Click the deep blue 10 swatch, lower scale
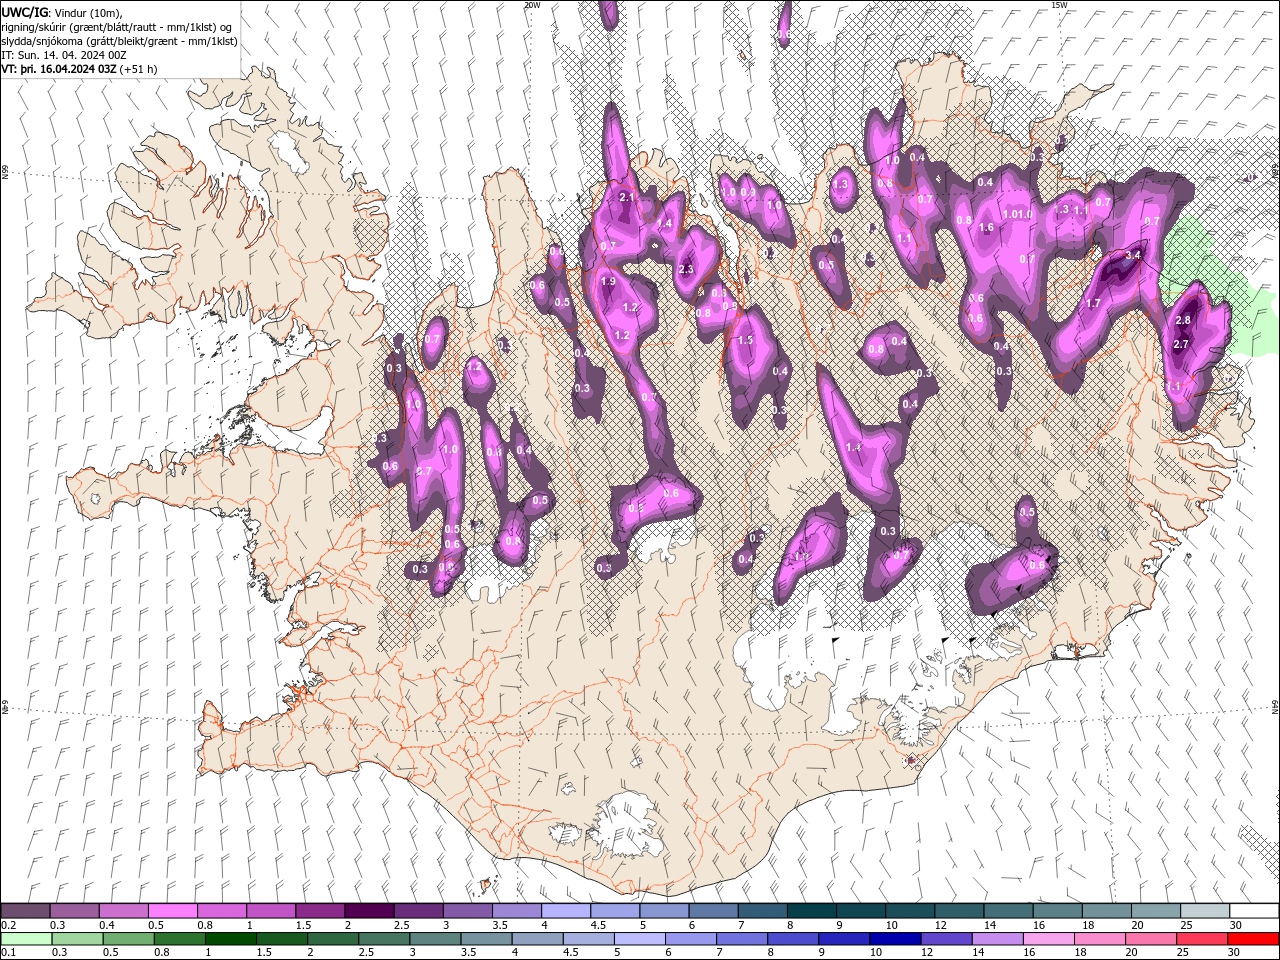The width and height of the screenshot is (1280, 960). tap(894, 939)
